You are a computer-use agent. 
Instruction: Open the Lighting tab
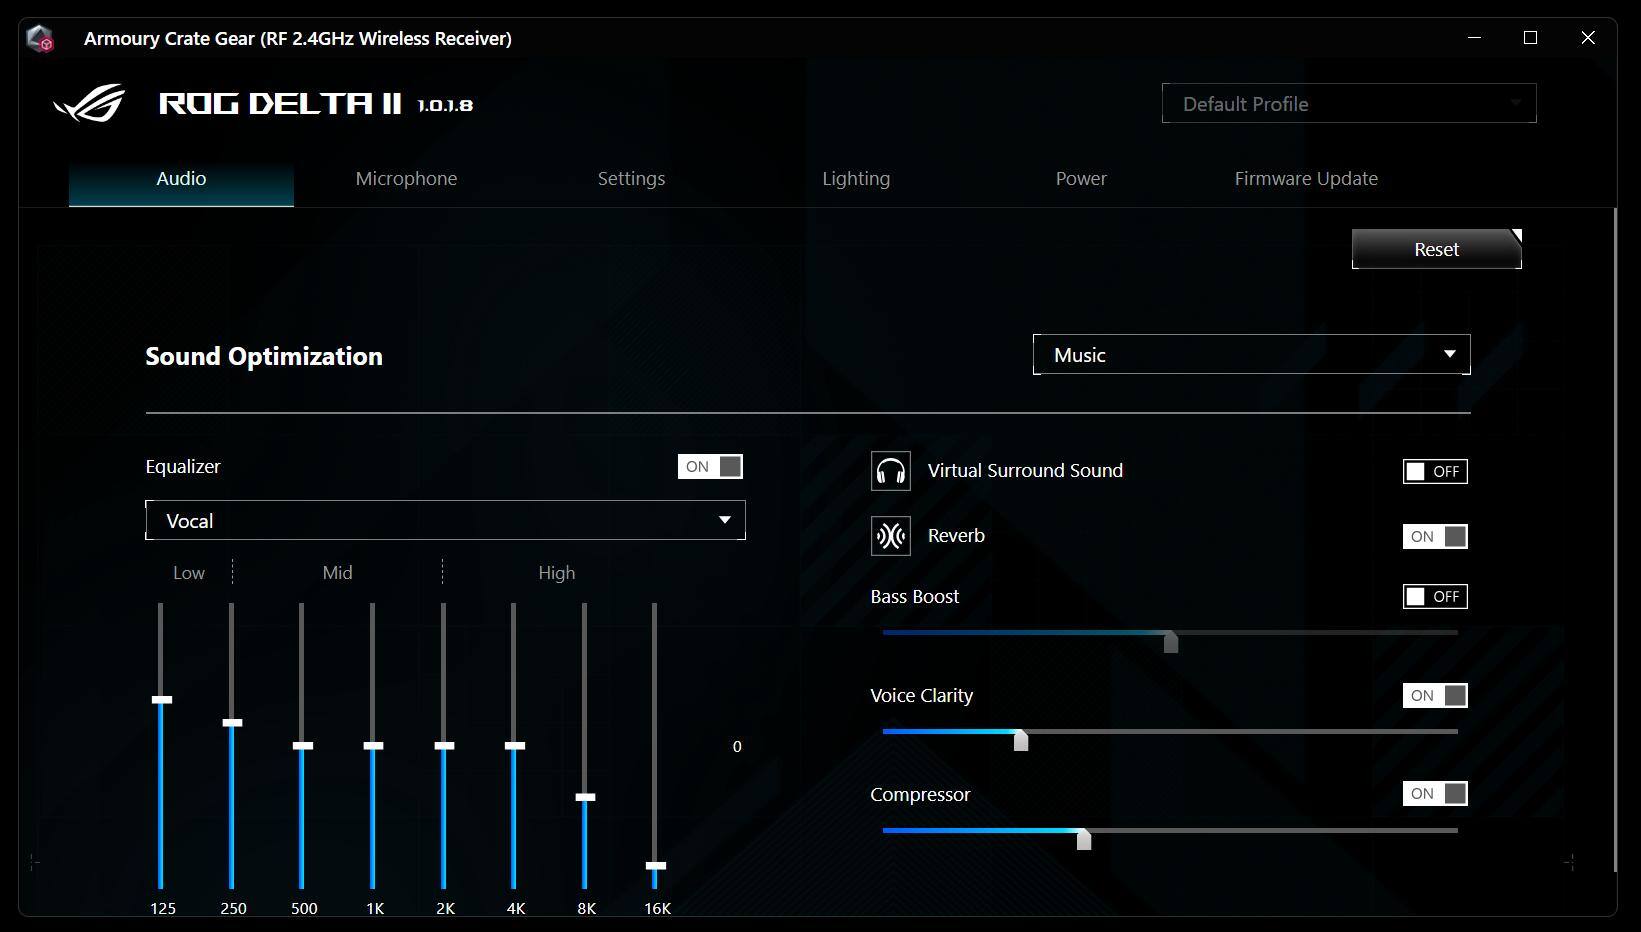(856, 179)
